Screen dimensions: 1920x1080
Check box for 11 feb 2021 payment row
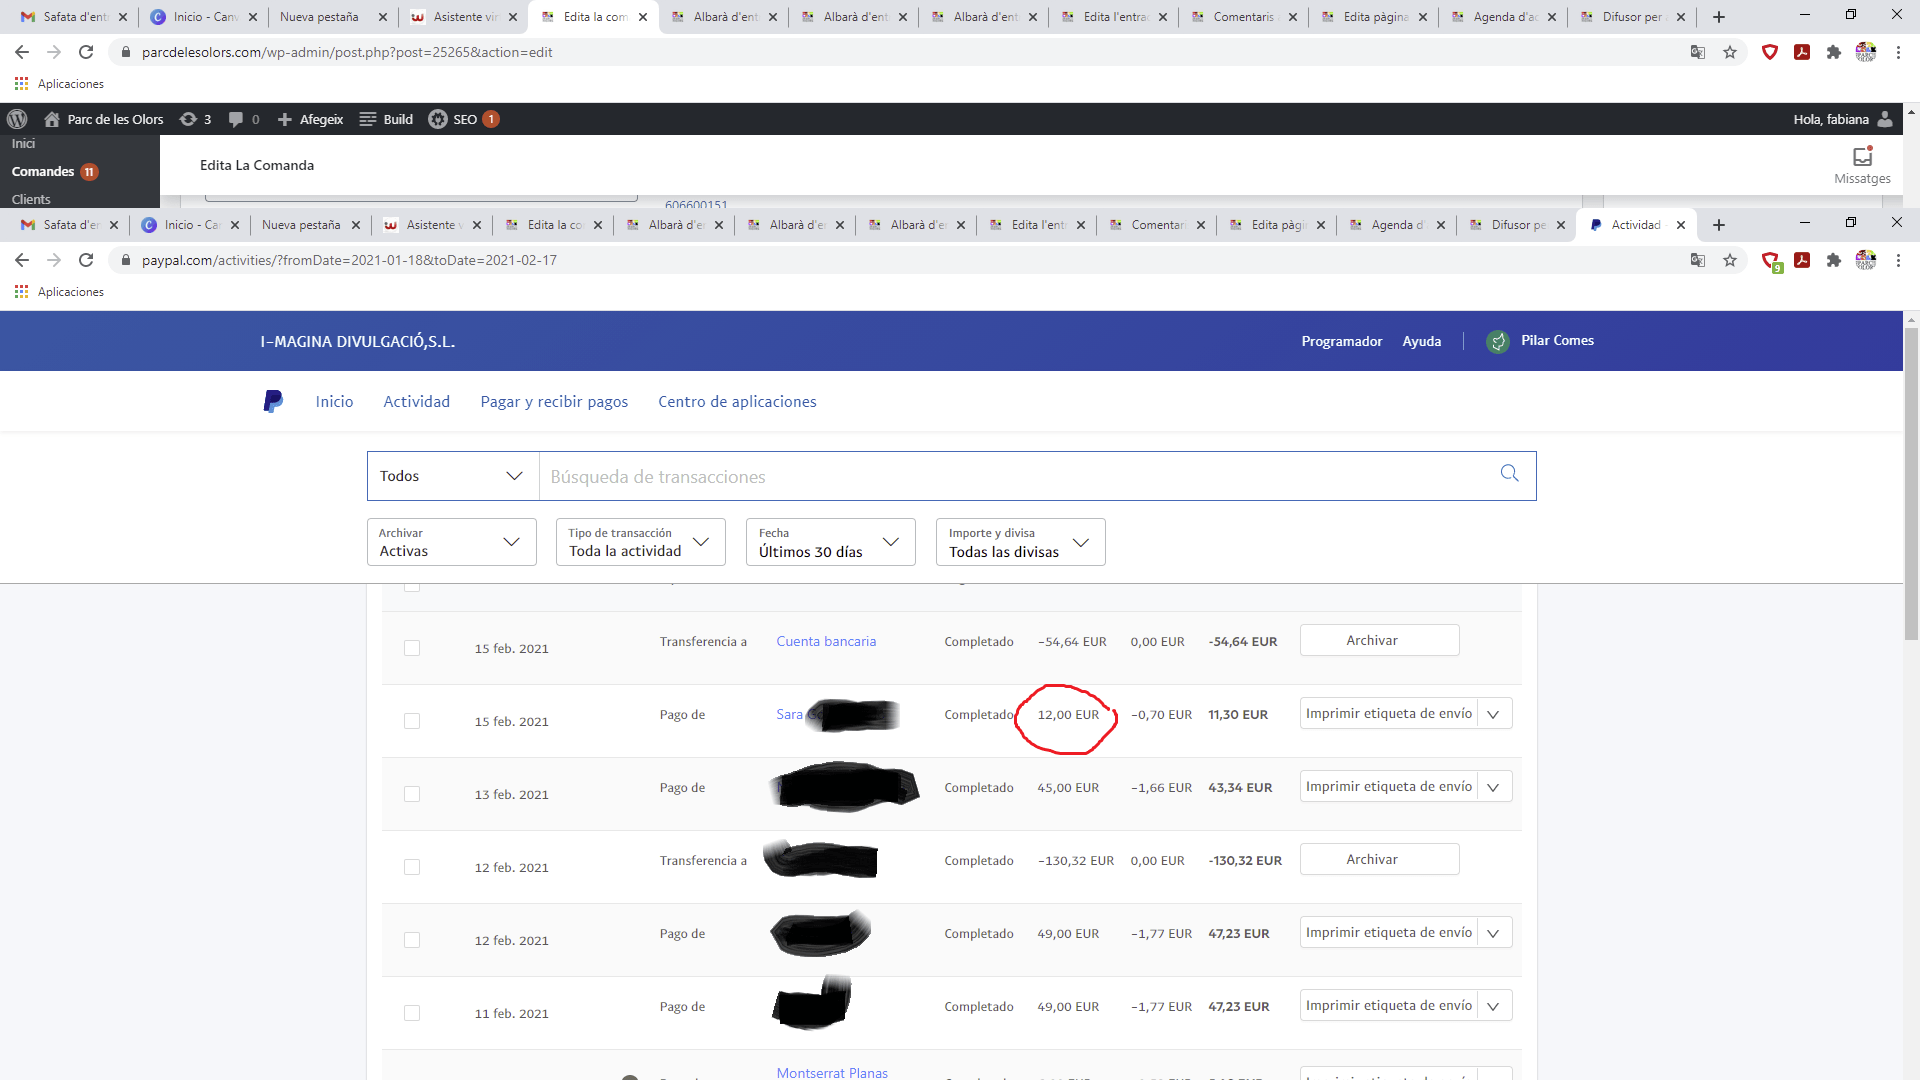tap(412, 1013)
